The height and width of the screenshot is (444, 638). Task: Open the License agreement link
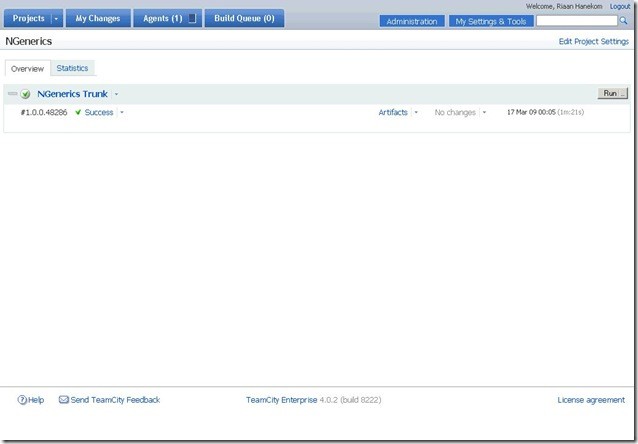pos(591,400)
